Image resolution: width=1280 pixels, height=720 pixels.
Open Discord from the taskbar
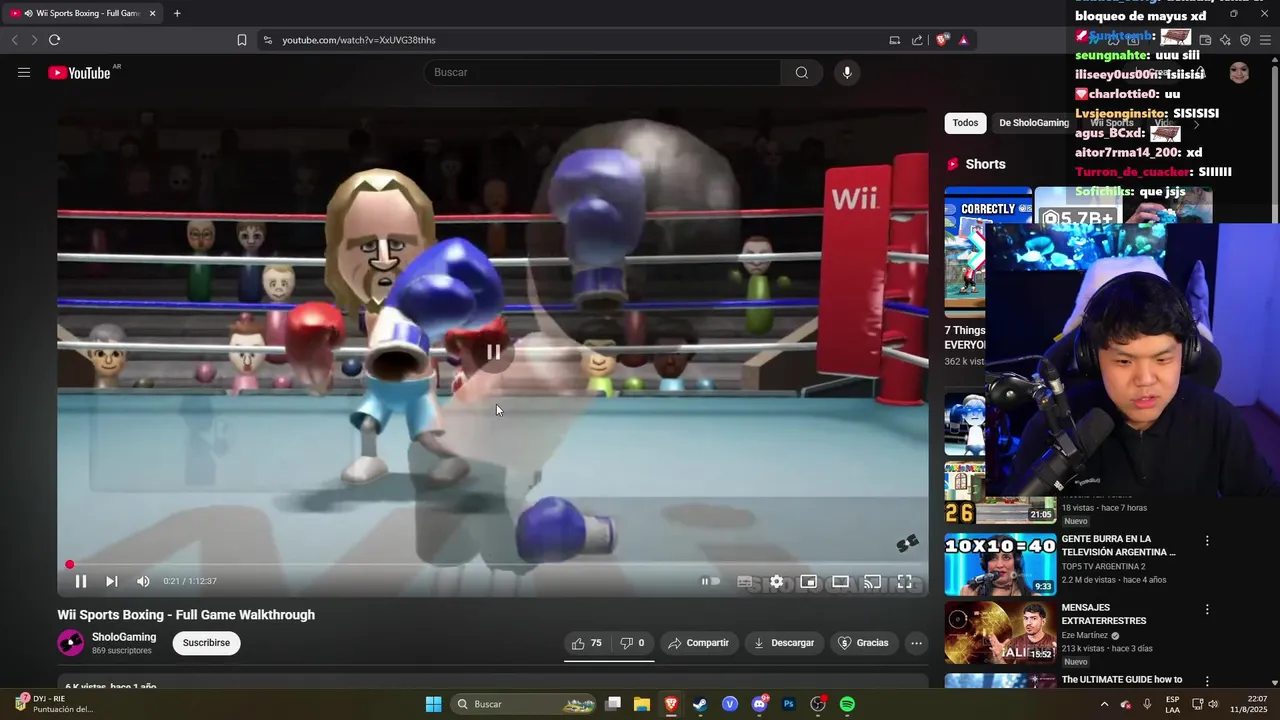[759, 704]
